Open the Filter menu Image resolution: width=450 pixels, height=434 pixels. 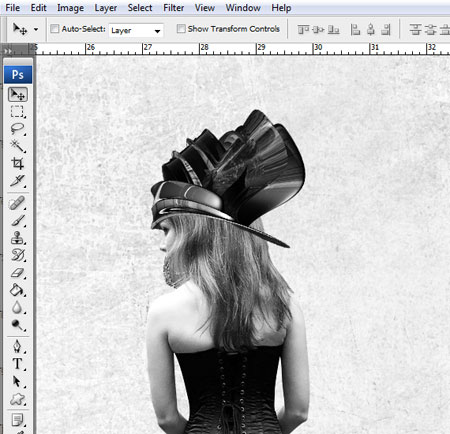coord(173,8)
